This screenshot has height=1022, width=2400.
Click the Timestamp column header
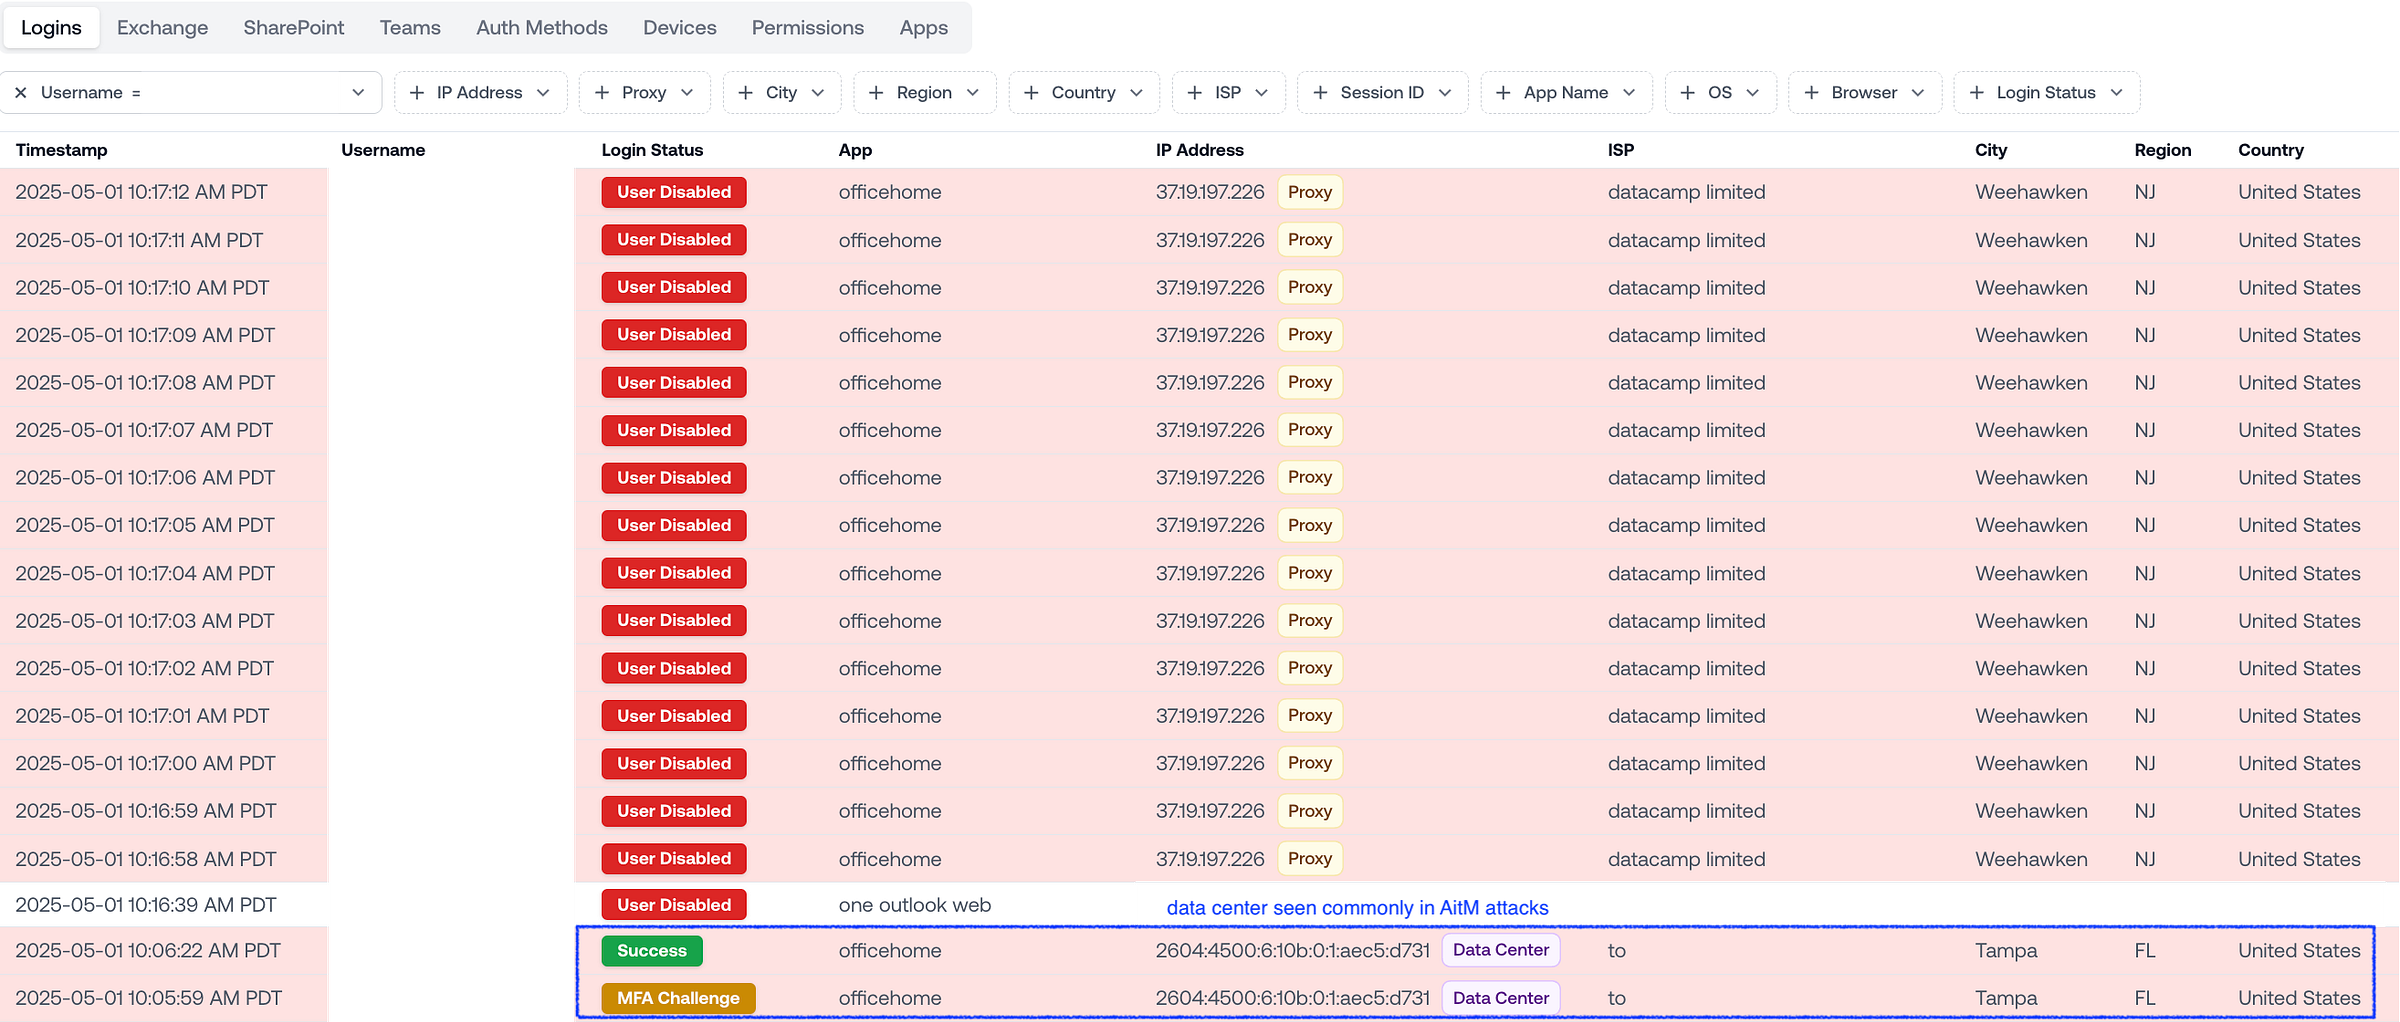click(62, 150)
